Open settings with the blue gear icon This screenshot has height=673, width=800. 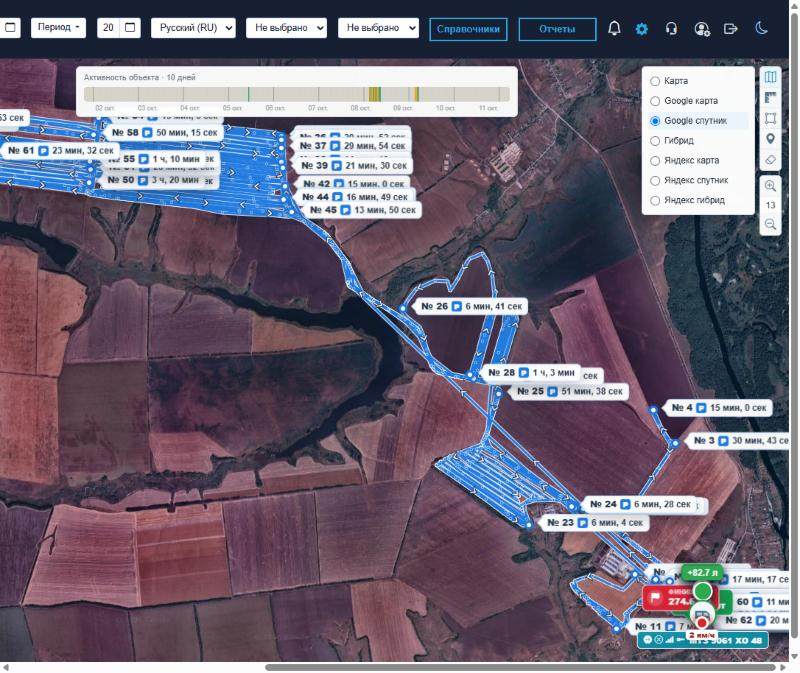tap(642, 29)
